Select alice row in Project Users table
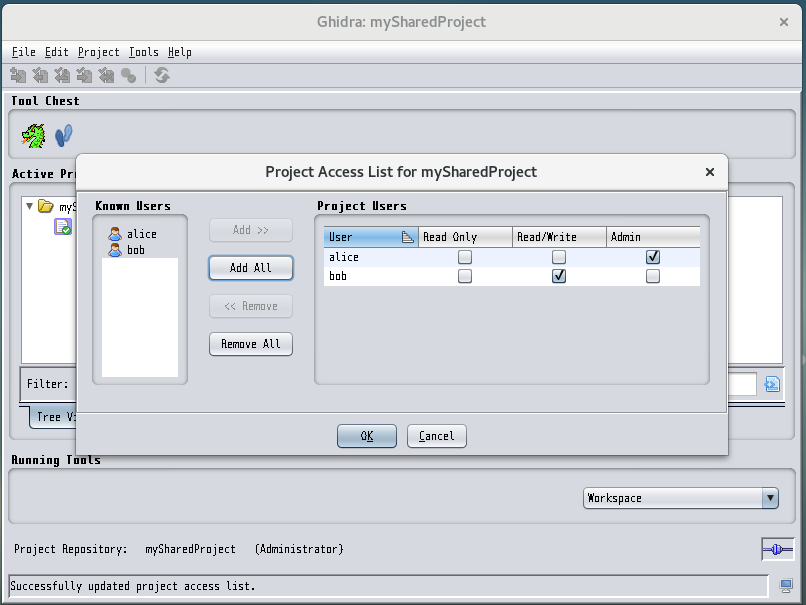This screenshot has height=605, width=806. (x=511, y=257)
